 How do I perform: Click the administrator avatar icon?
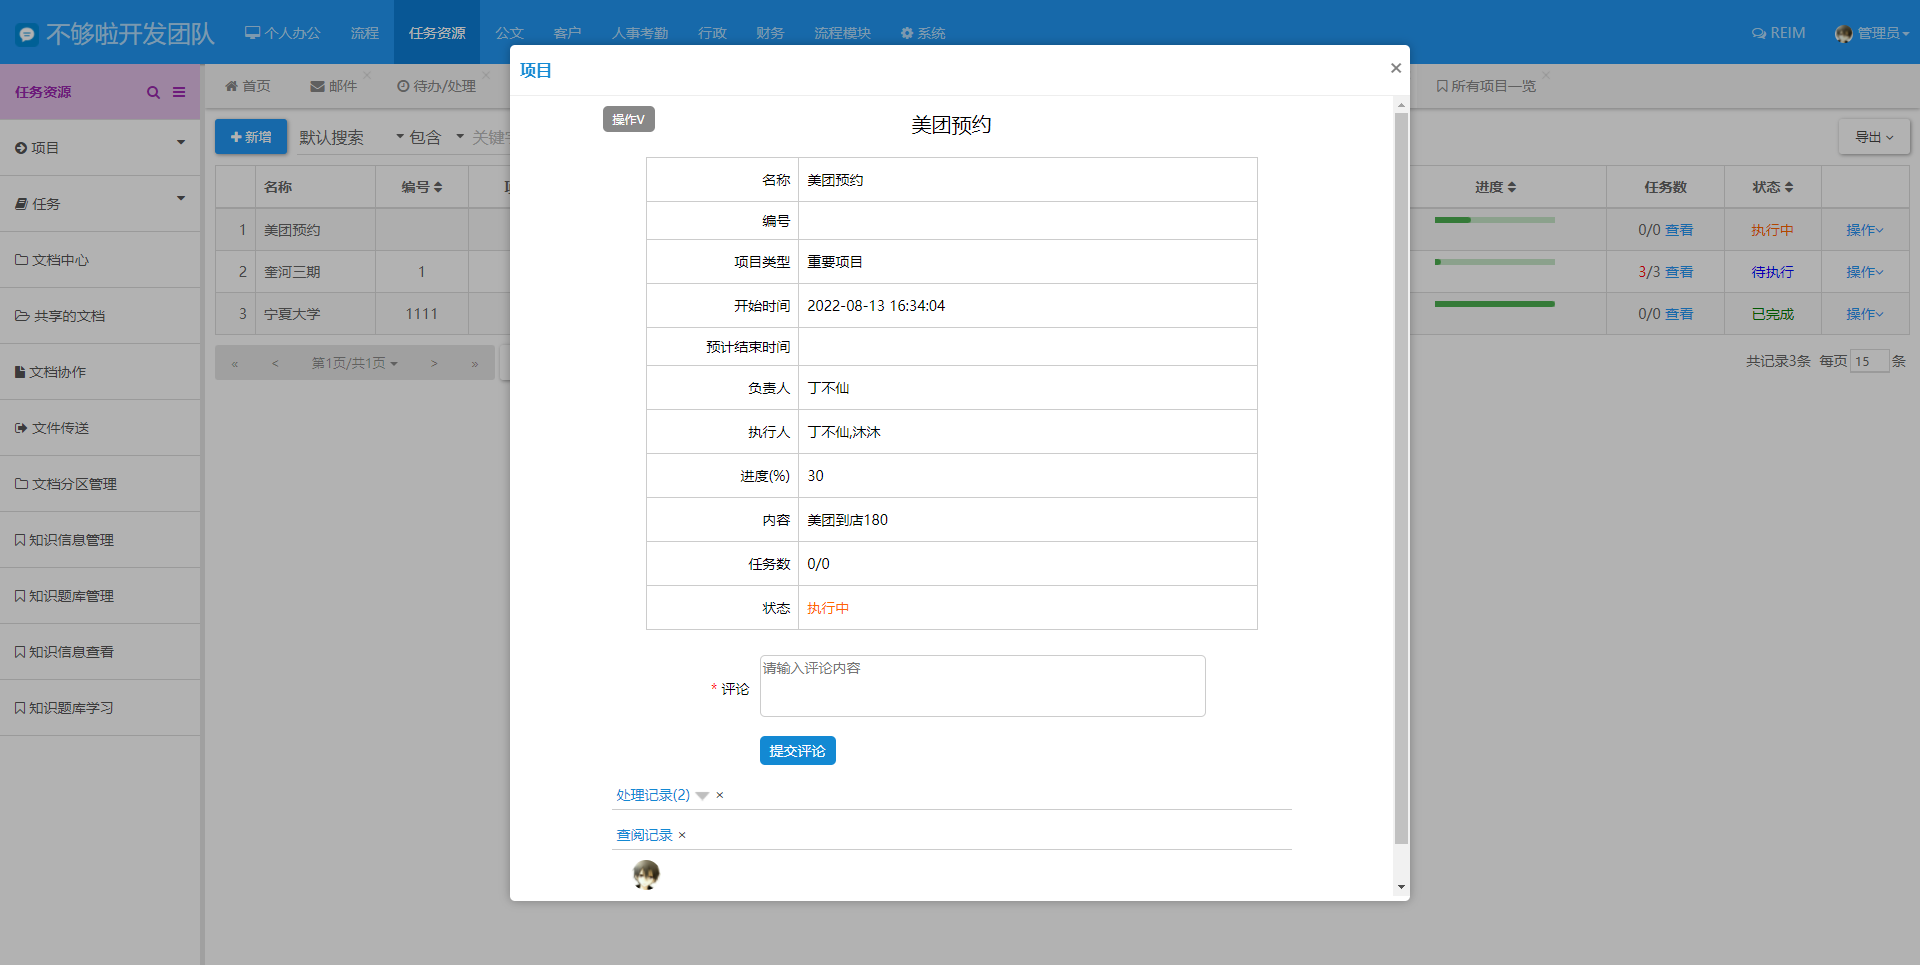click(1844, 33)
